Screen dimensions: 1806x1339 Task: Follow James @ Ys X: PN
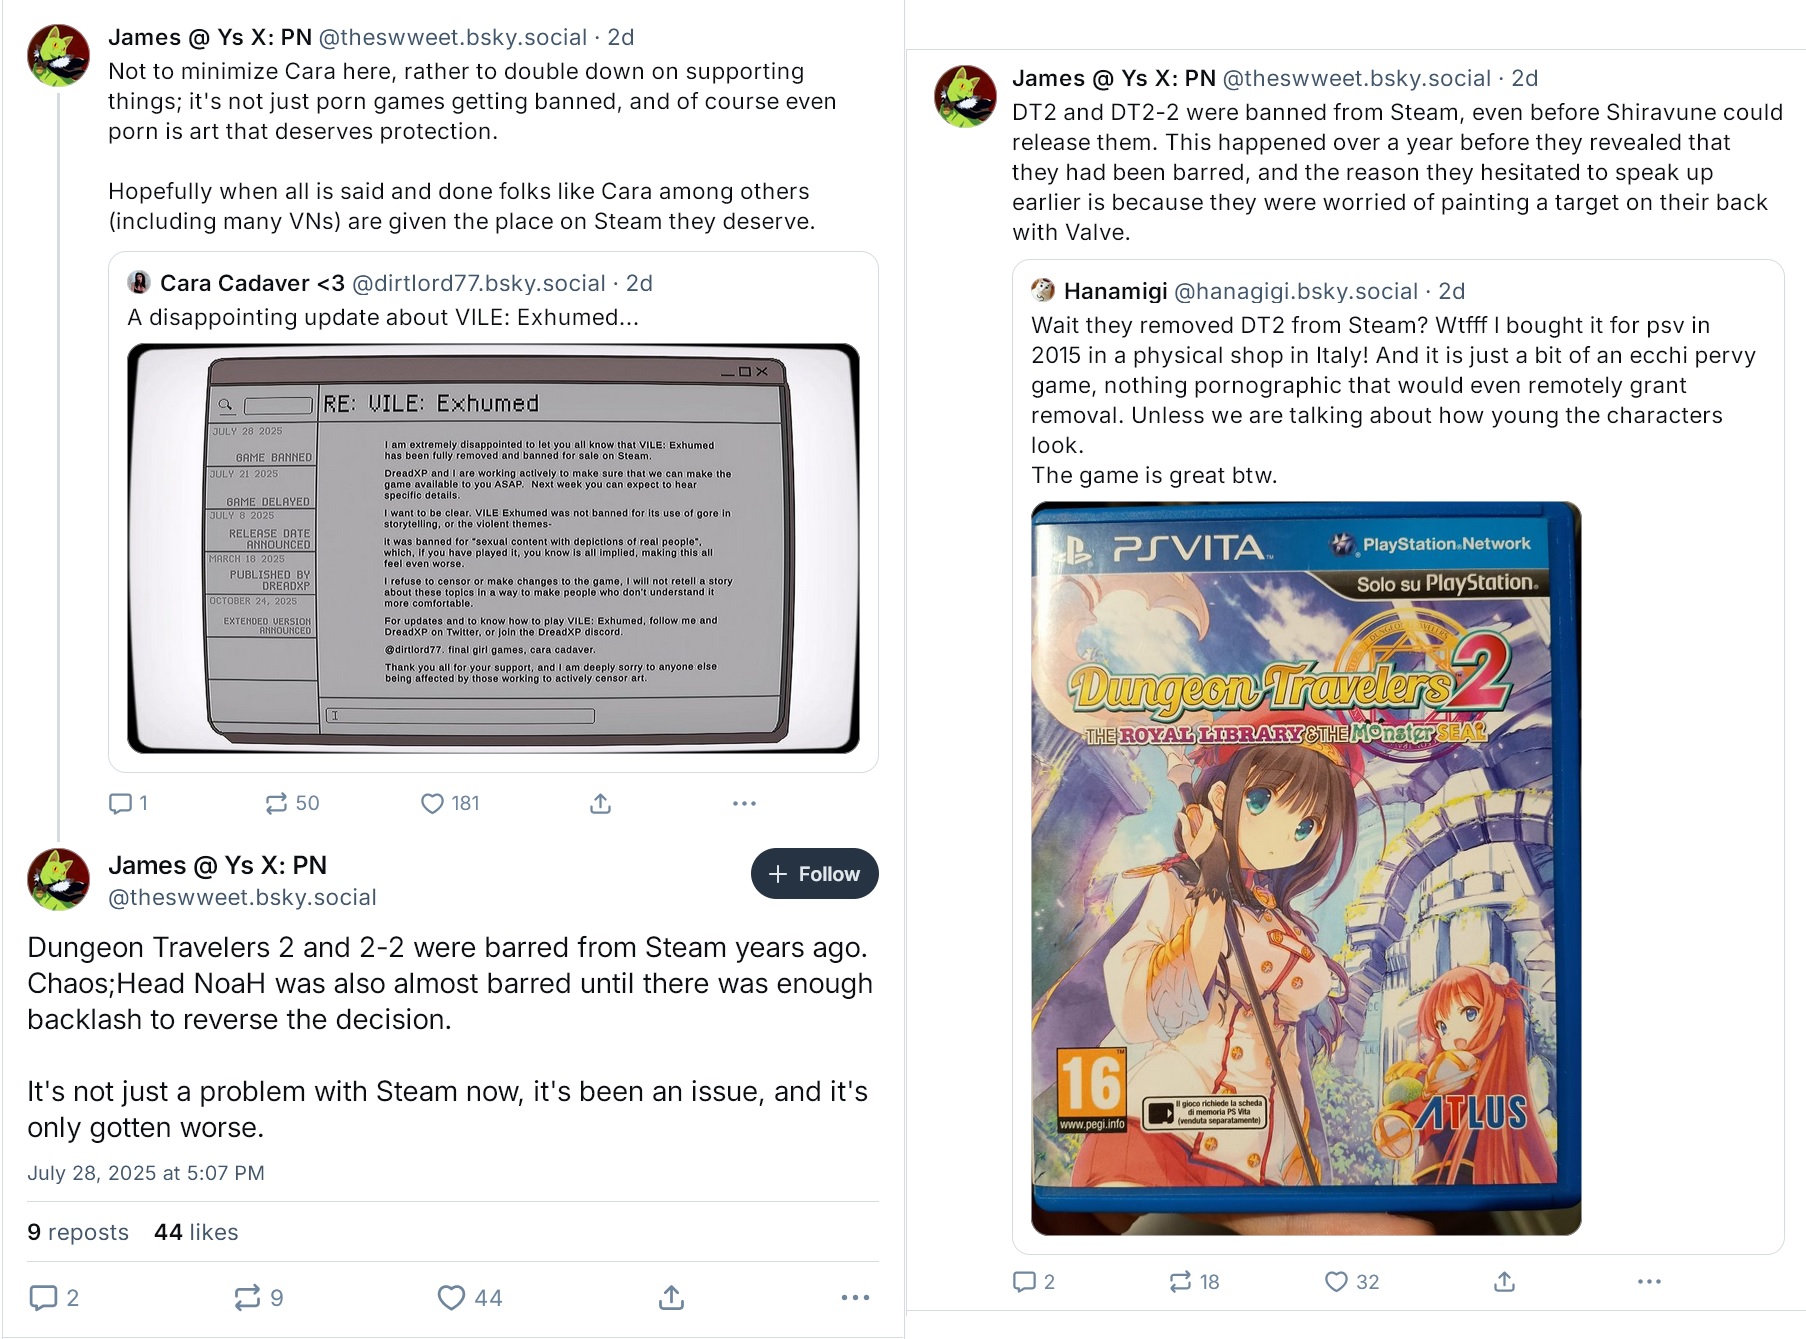814,874
